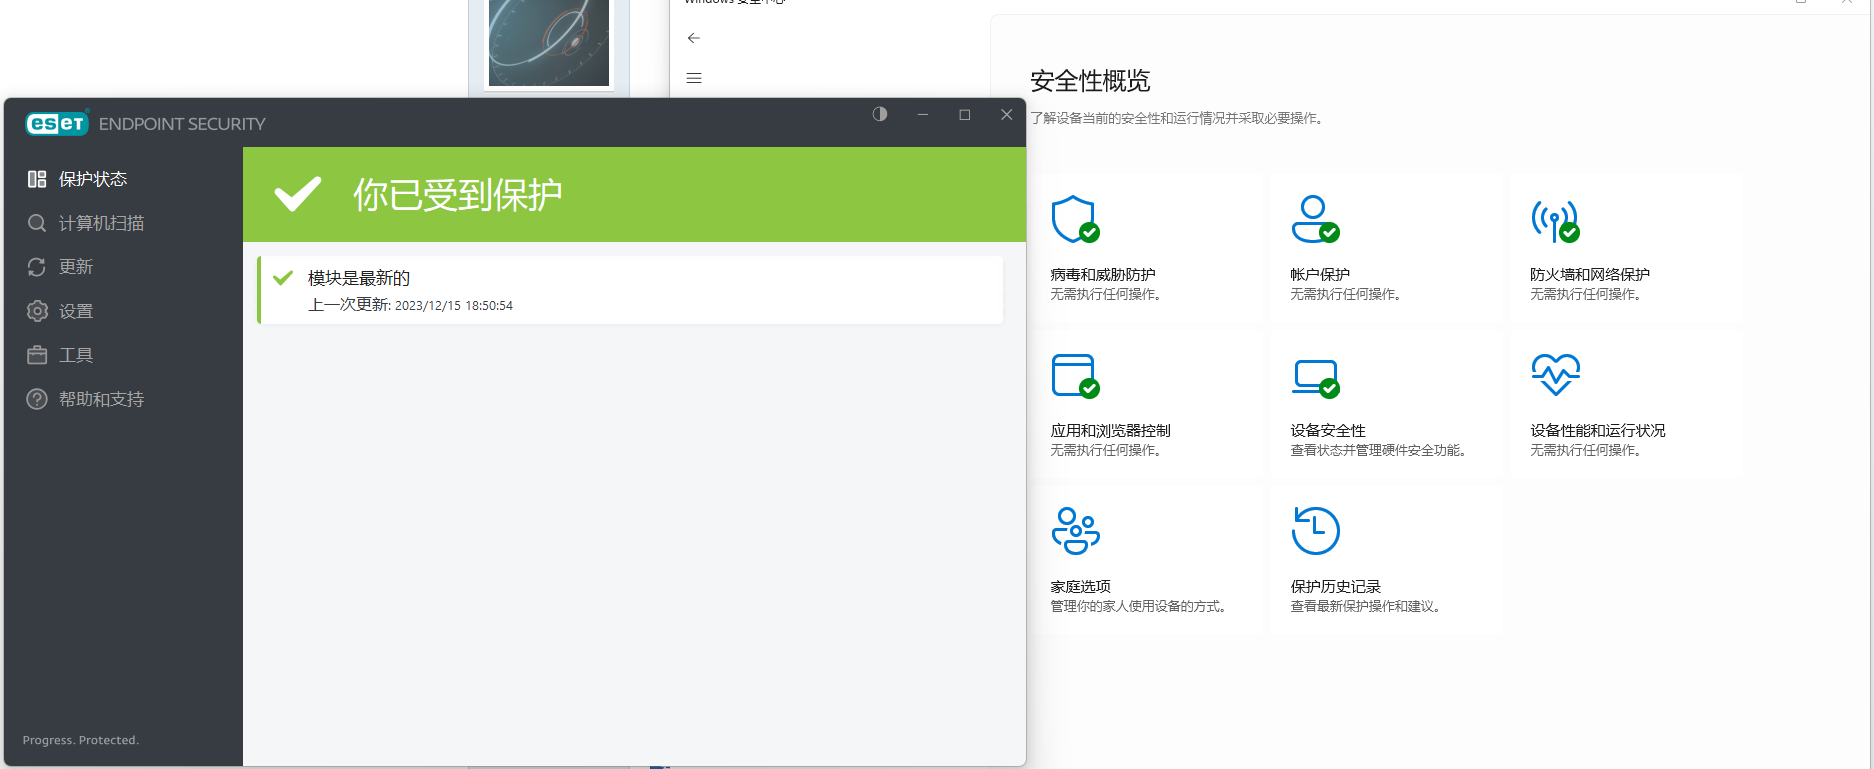Image resolution: width=1874 pixels, height=769 pixels.
Task: Open 保护历史记录 tile label
Action: click(x=1335, y=586)
